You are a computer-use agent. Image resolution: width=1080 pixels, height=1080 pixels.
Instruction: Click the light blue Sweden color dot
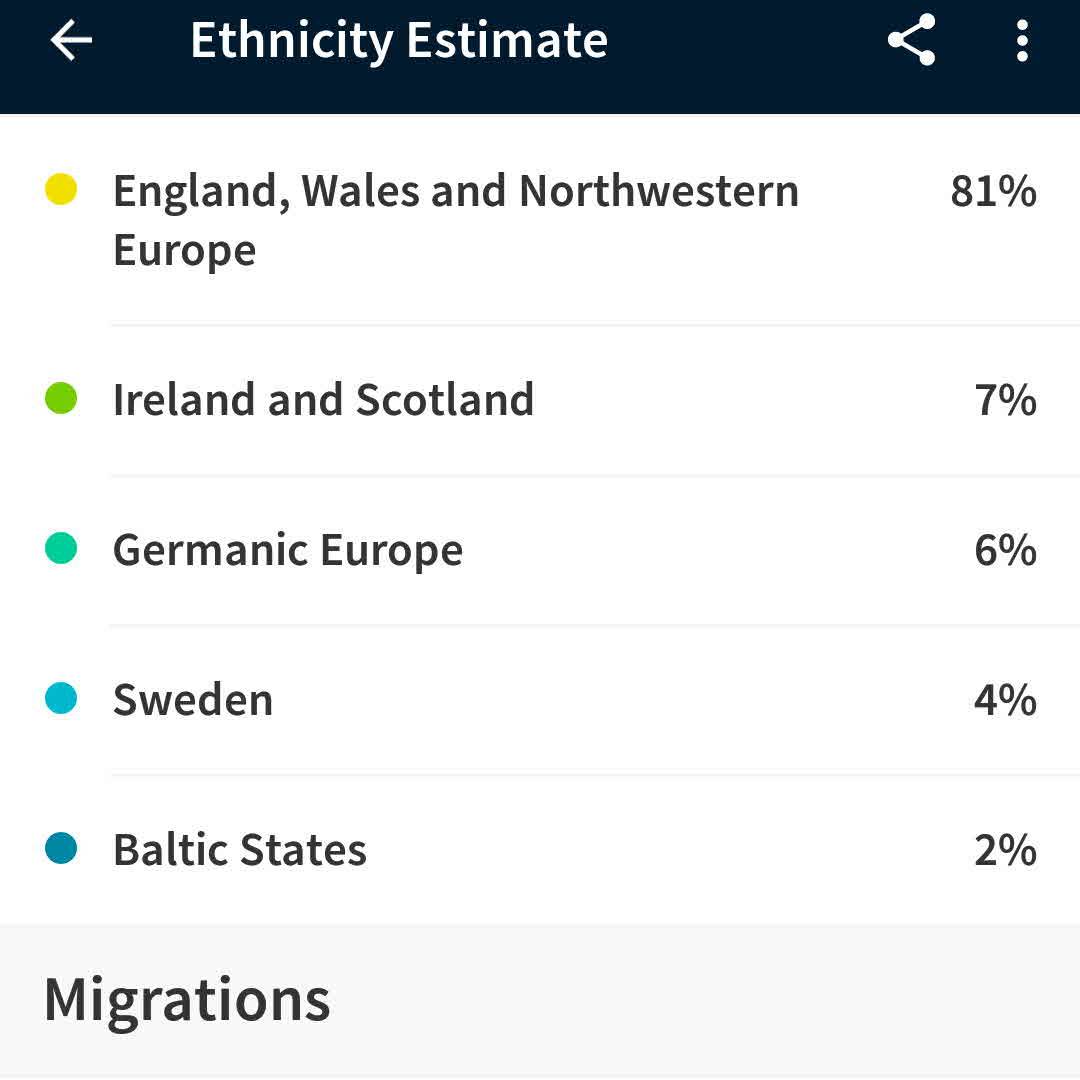click(x=61, y=699)
